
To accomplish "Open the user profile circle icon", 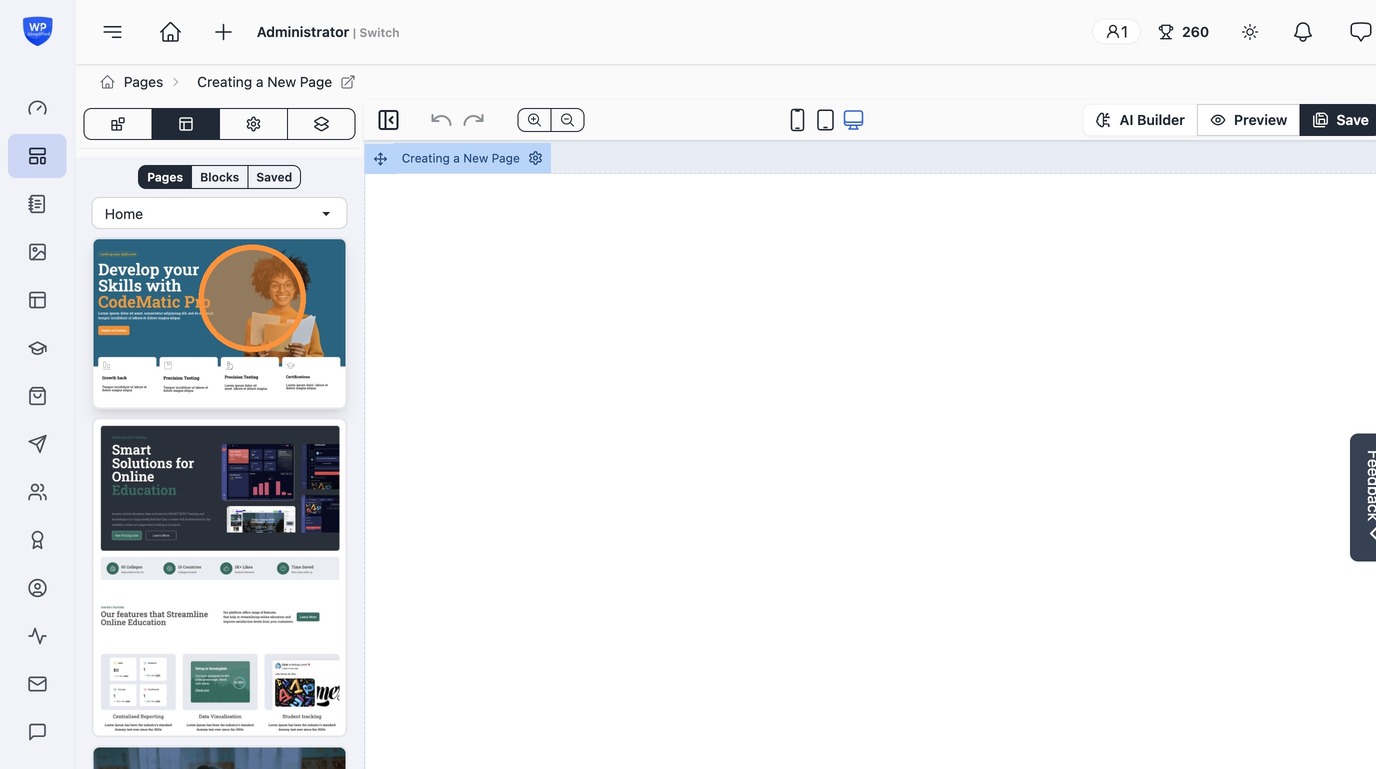I will tap(37, 588).
